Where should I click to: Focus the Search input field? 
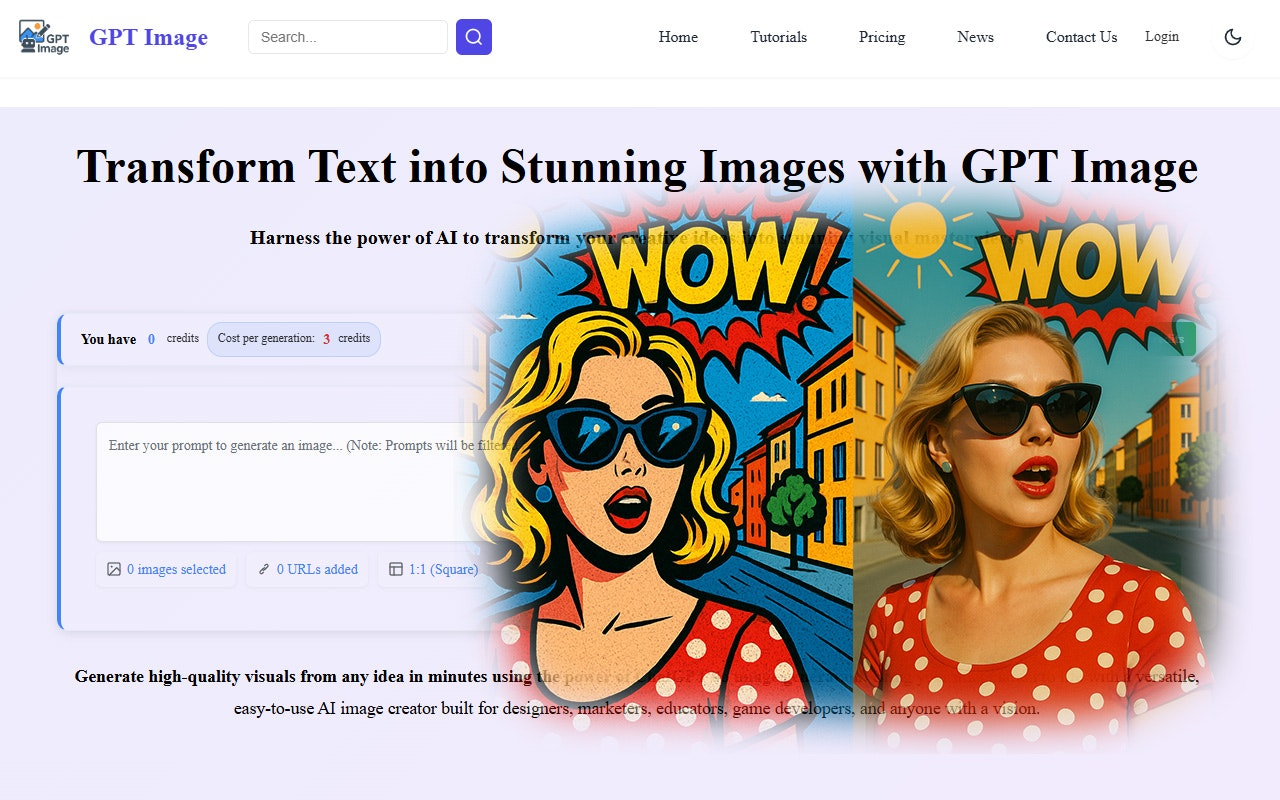coord(347,37)
